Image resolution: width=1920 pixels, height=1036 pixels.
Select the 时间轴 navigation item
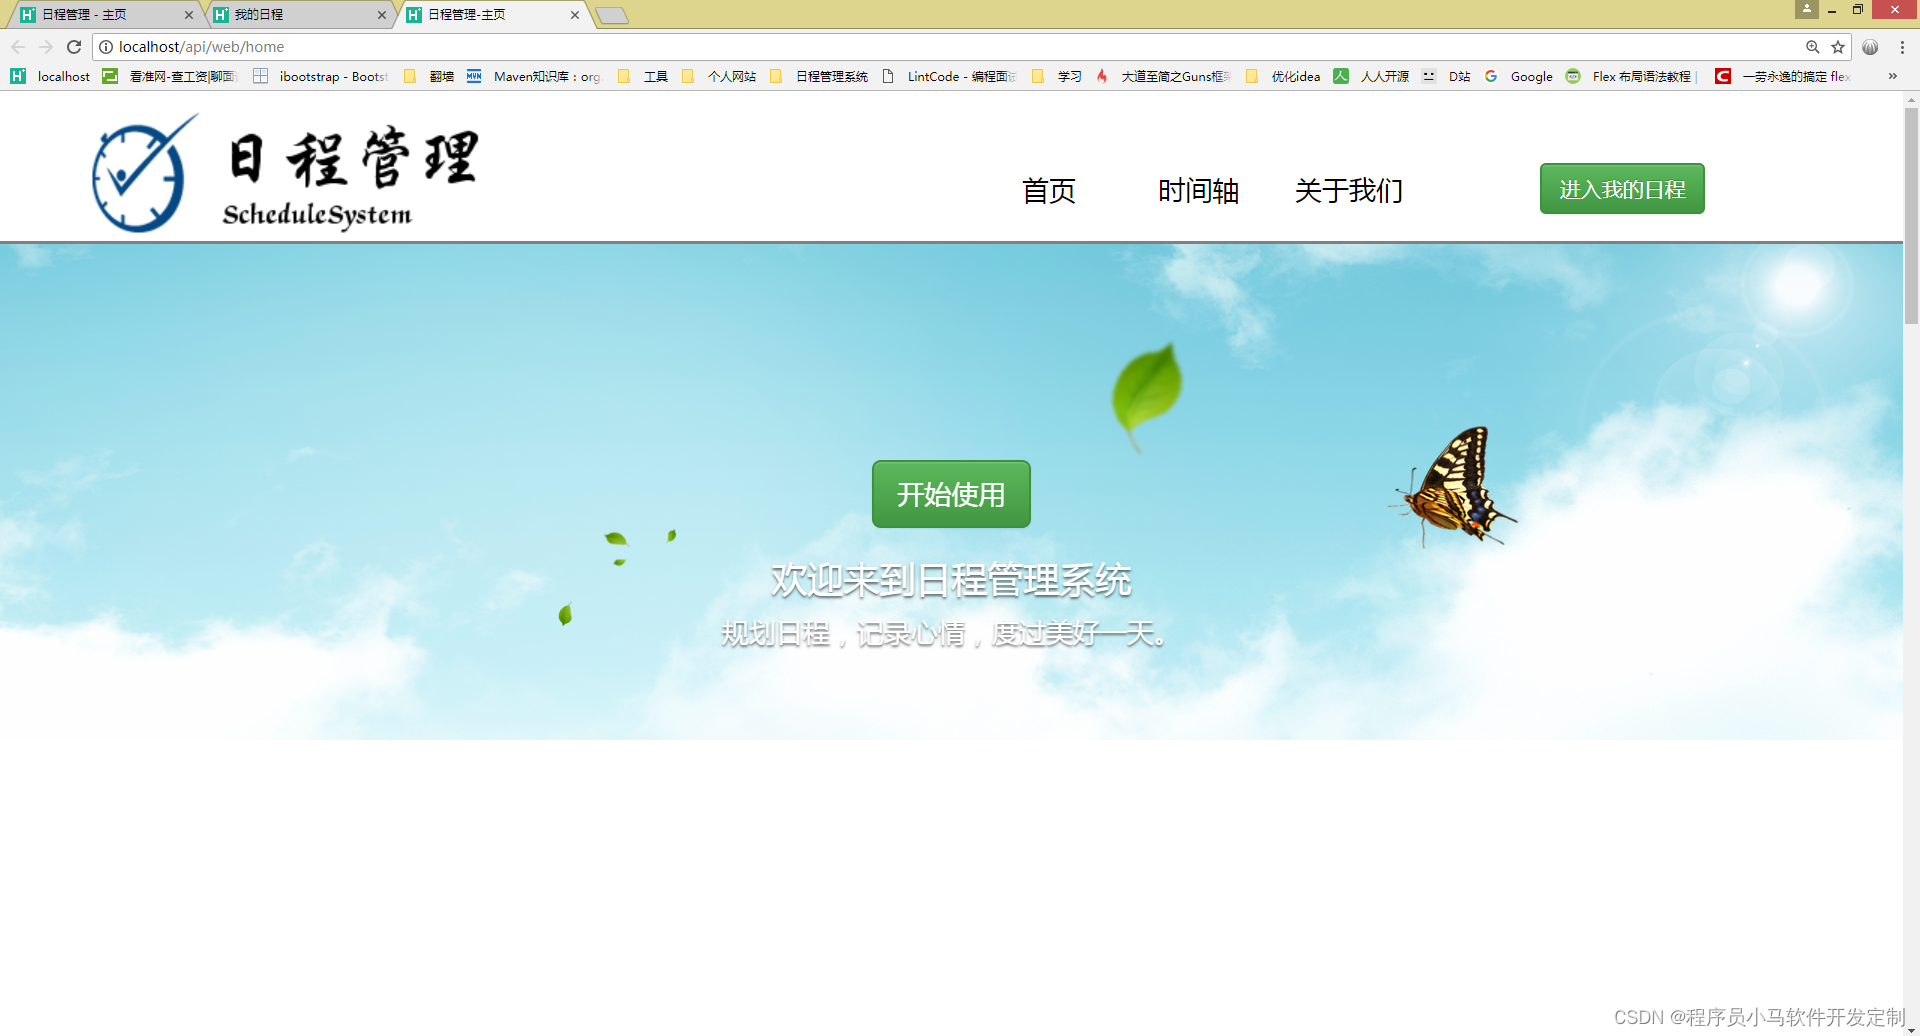pos(1198,190)
